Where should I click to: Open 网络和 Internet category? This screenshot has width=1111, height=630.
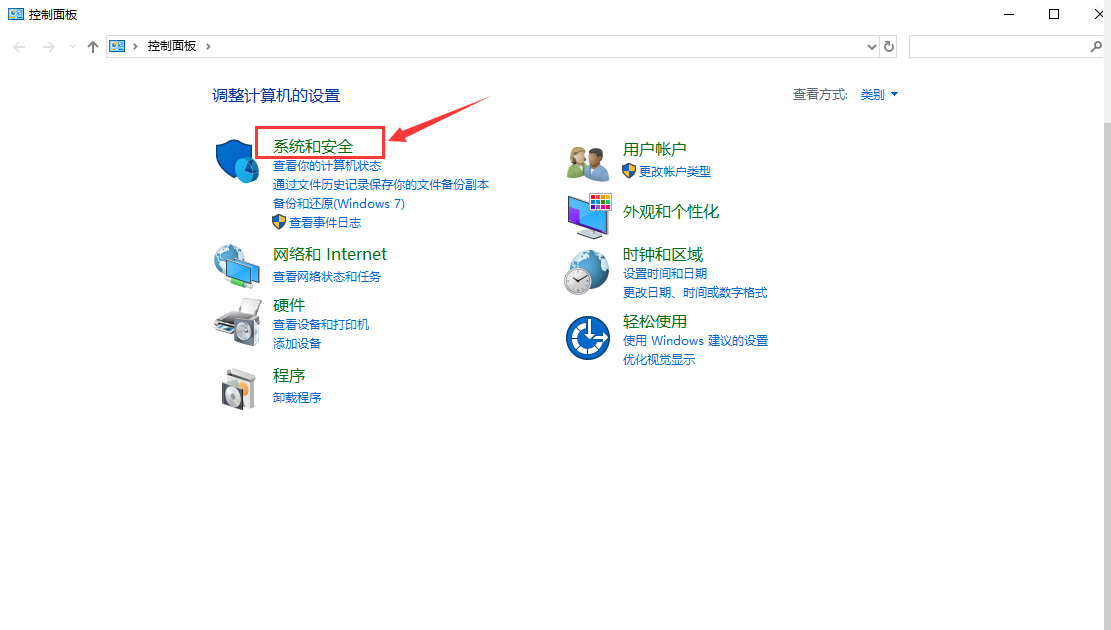pyautogui.click(x=329, y=254)
